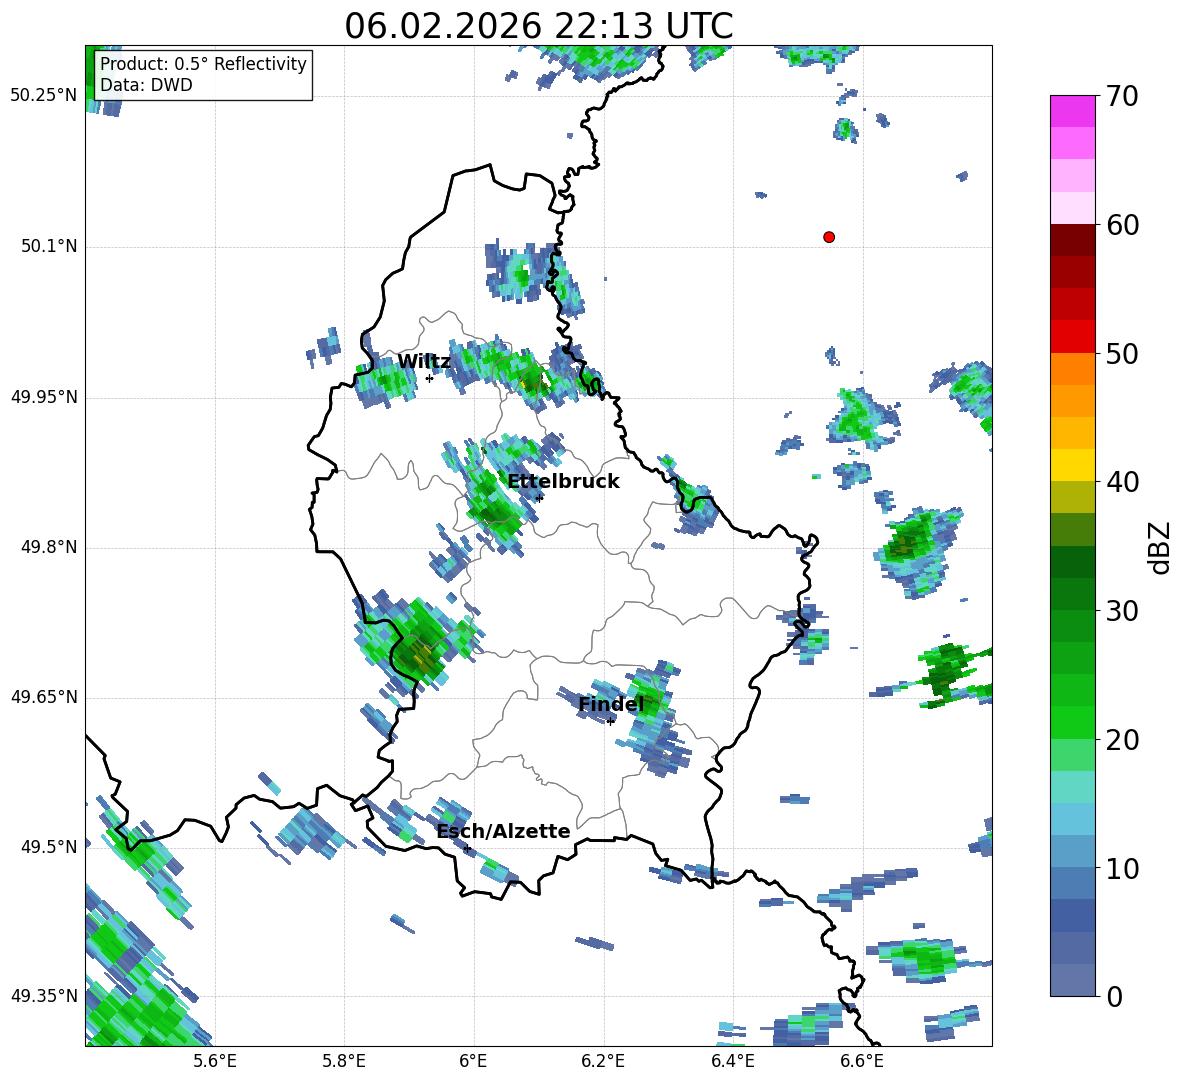Click the 6.6°E longitude label

tap(862, 1061)
